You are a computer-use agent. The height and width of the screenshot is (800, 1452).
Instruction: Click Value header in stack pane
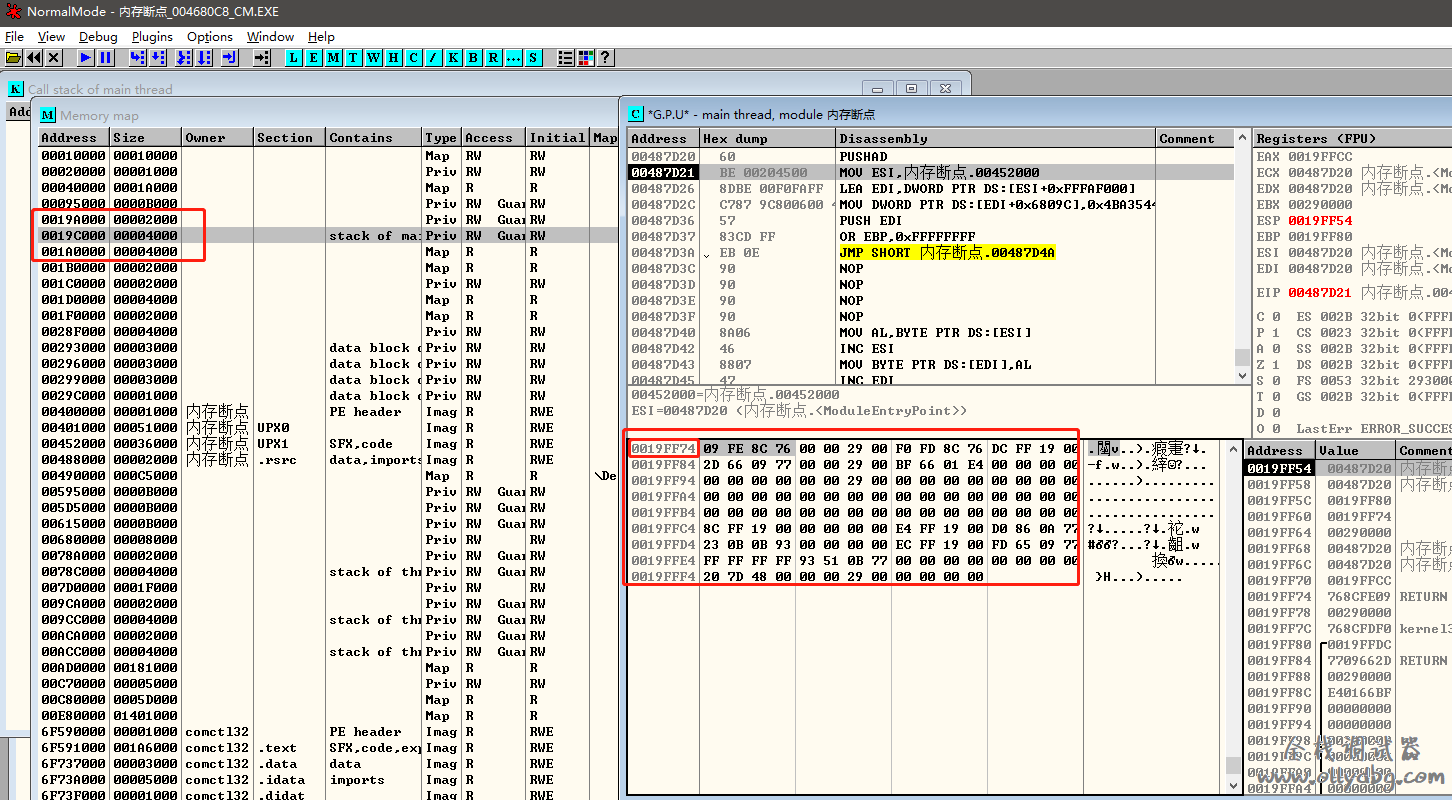click(1355, 451)
